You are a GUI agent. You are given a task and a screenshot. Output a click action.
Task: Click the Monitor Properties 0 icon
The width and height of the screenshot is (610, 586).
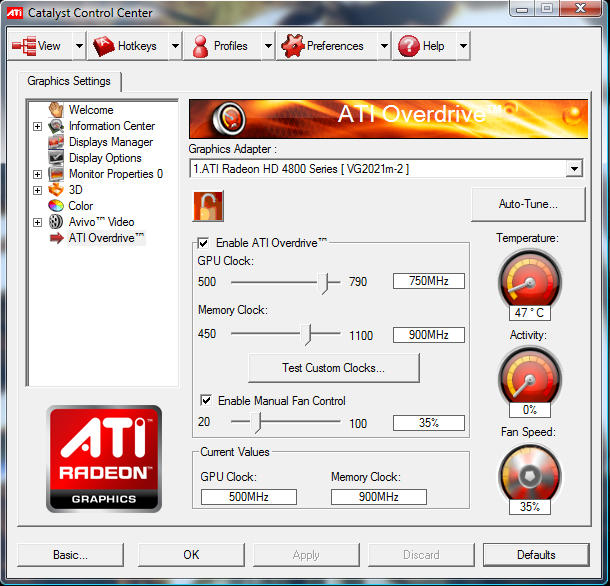(x=57, y=174)
